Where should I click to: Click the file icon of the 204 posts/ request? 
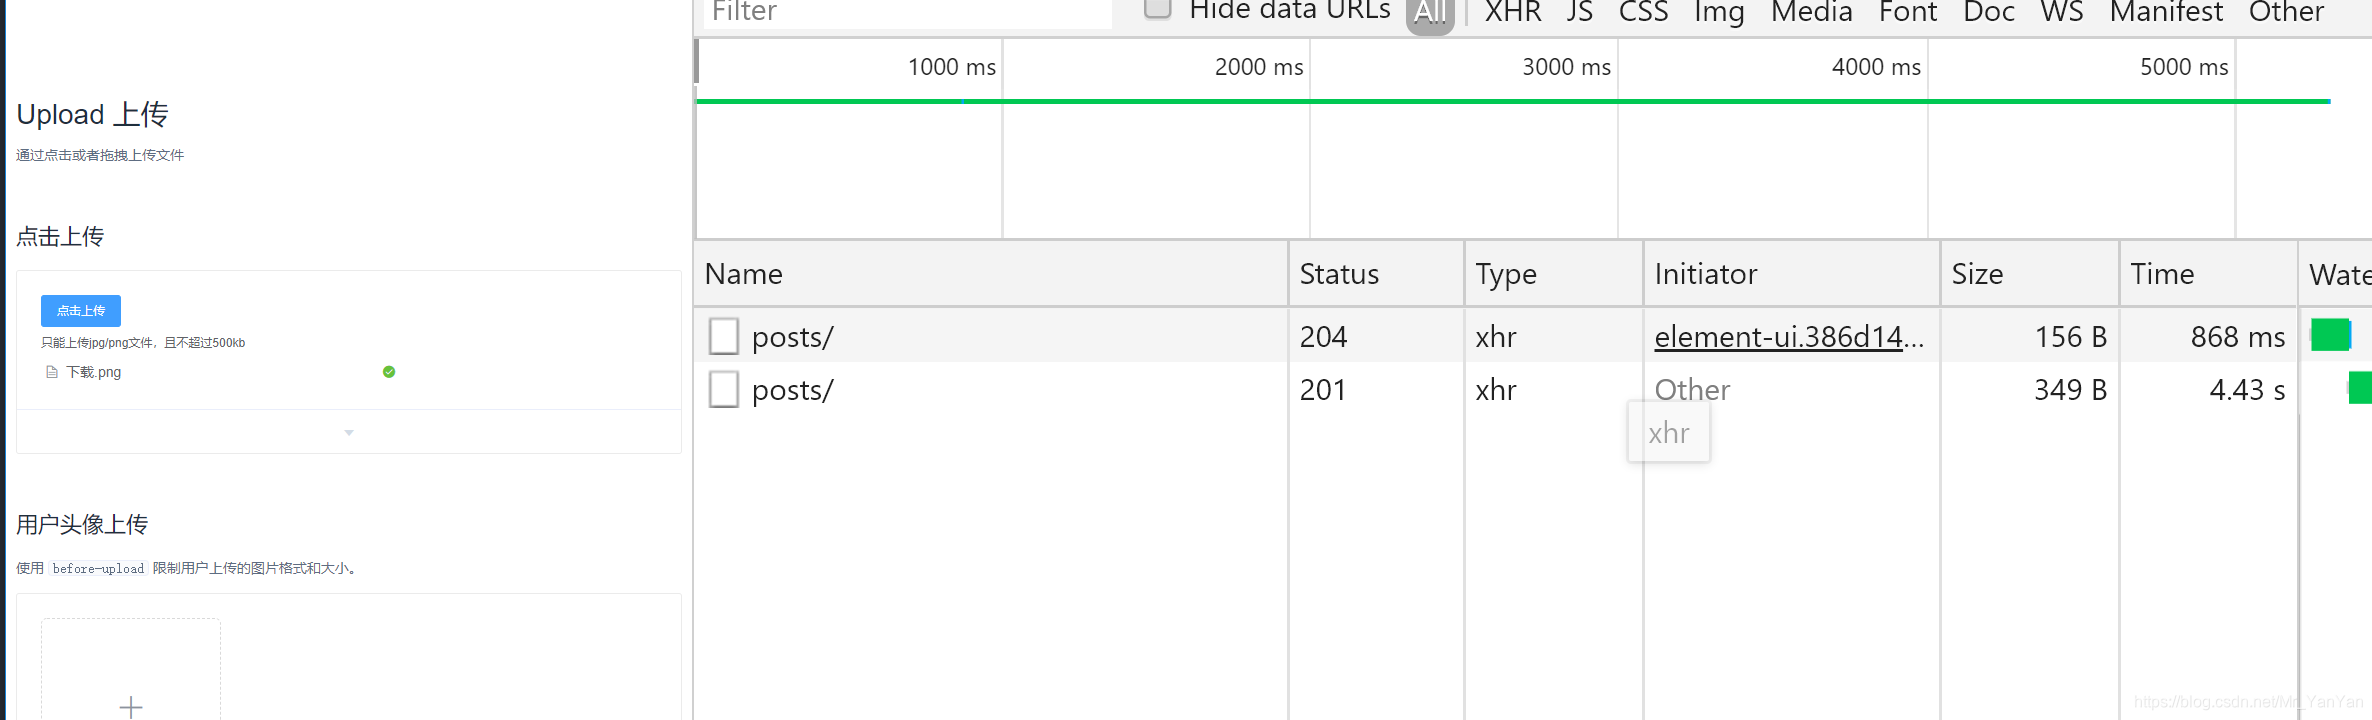coord(723,337)
